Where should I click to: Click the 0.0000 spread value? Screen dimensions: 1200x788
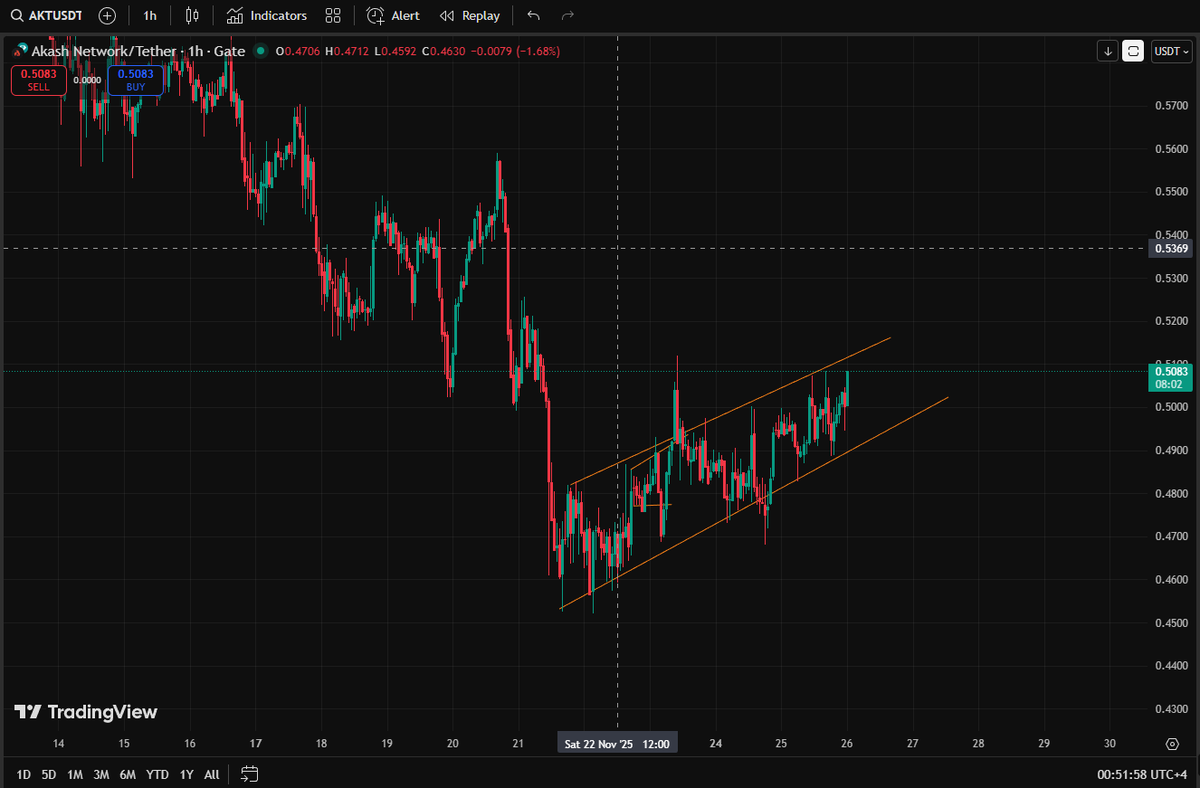click(87, 80)
